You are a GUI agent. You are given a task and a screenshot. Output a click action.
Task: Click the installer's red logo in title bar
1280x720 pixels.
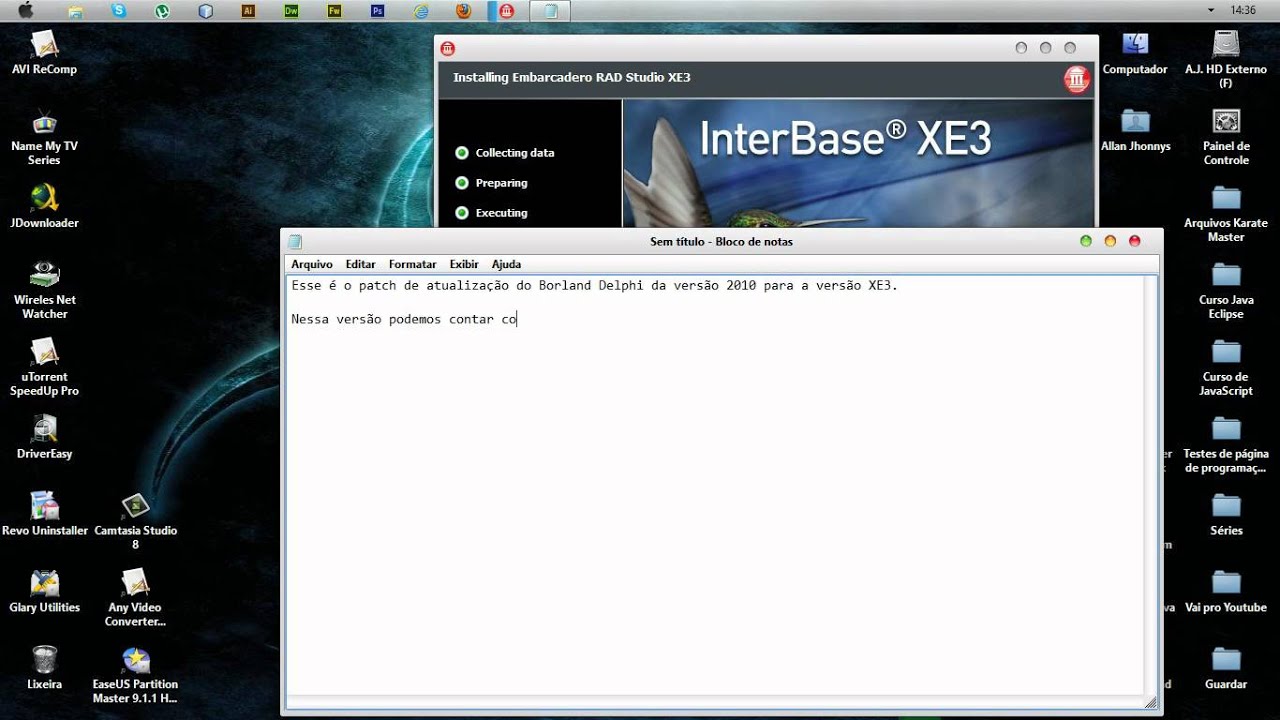coord(448,47)
